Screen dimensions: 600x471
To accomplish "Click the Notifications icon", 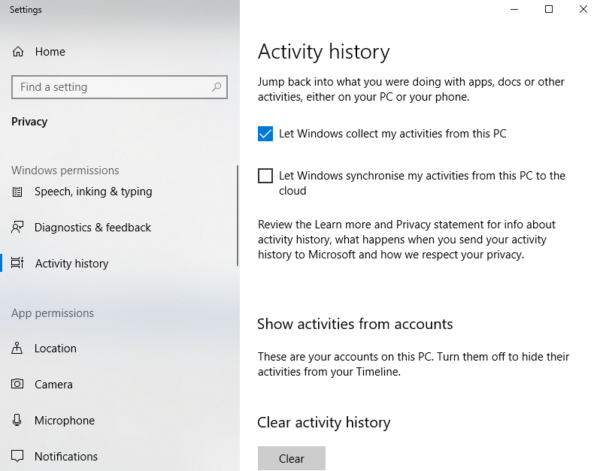I will [x=17, y=456].
